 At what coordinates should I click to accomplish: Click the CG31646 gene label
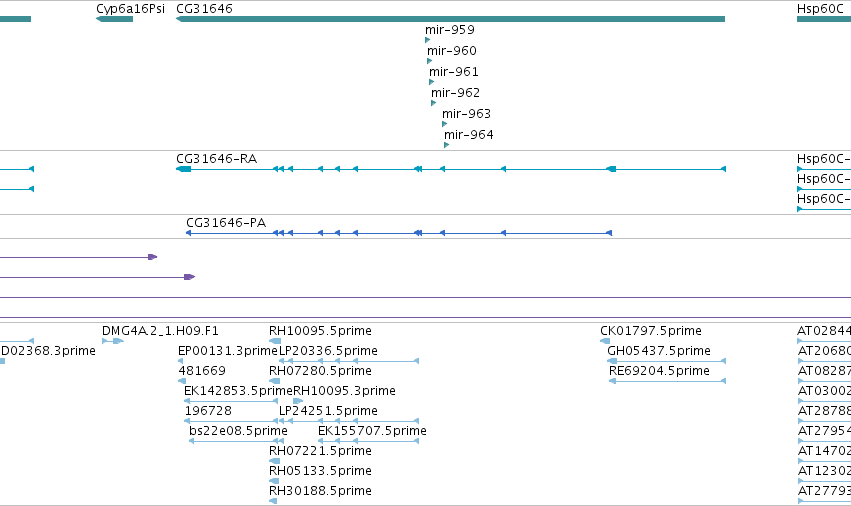[204, 9]
